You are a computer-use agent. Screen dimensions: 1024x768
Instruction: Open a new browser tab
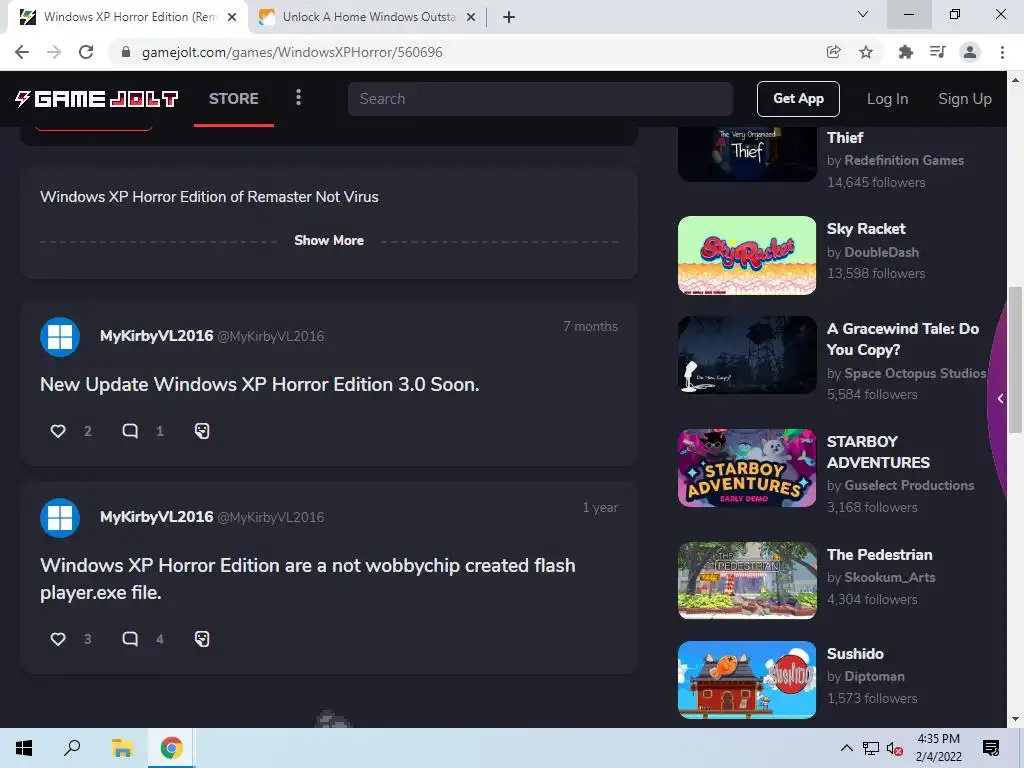point(509,17)
